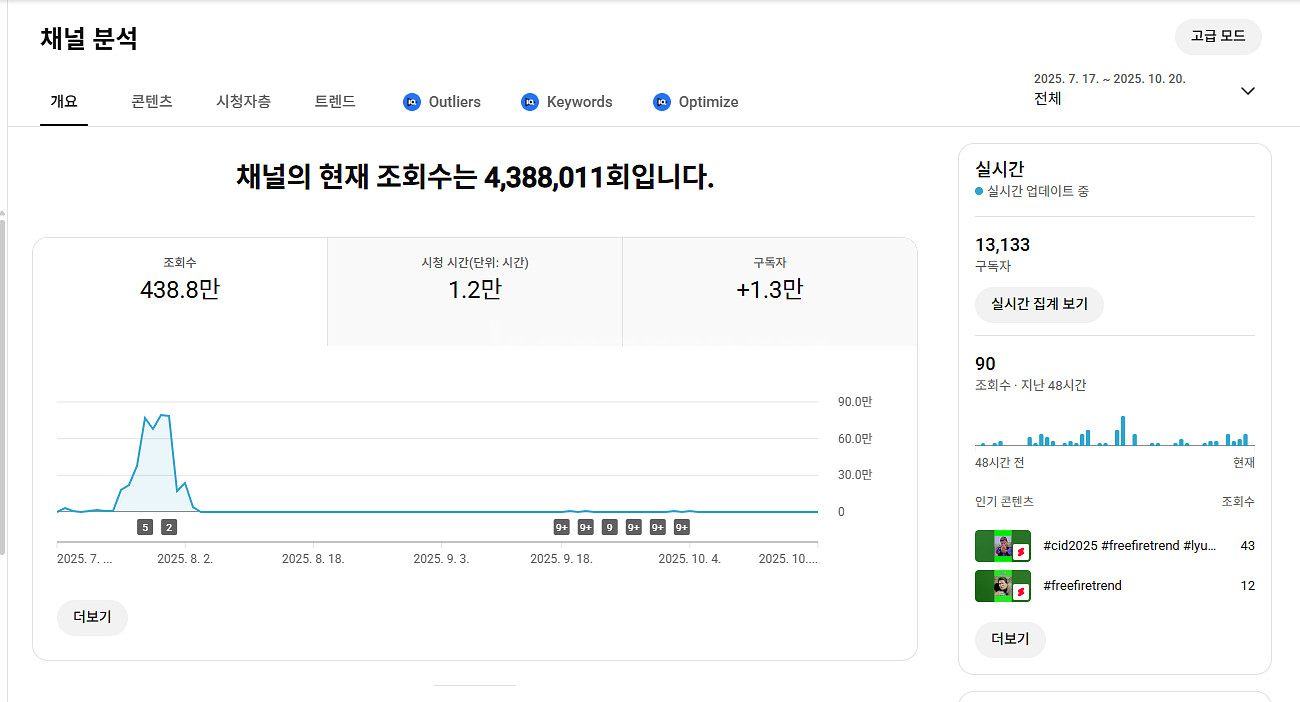Expand the date range dropdown arrow
The height and width of the screenshot is (702, 1300).
click(1247, 91)
